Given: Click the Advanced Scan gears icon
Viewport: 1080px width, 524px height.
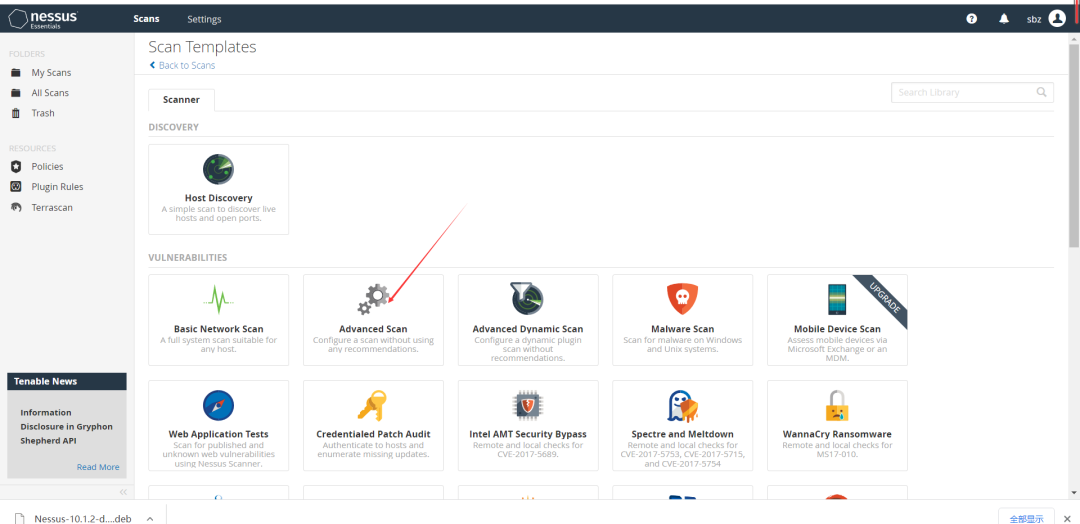Looking at the screenshot, I should pyautogui.click(x=373, y=299).
